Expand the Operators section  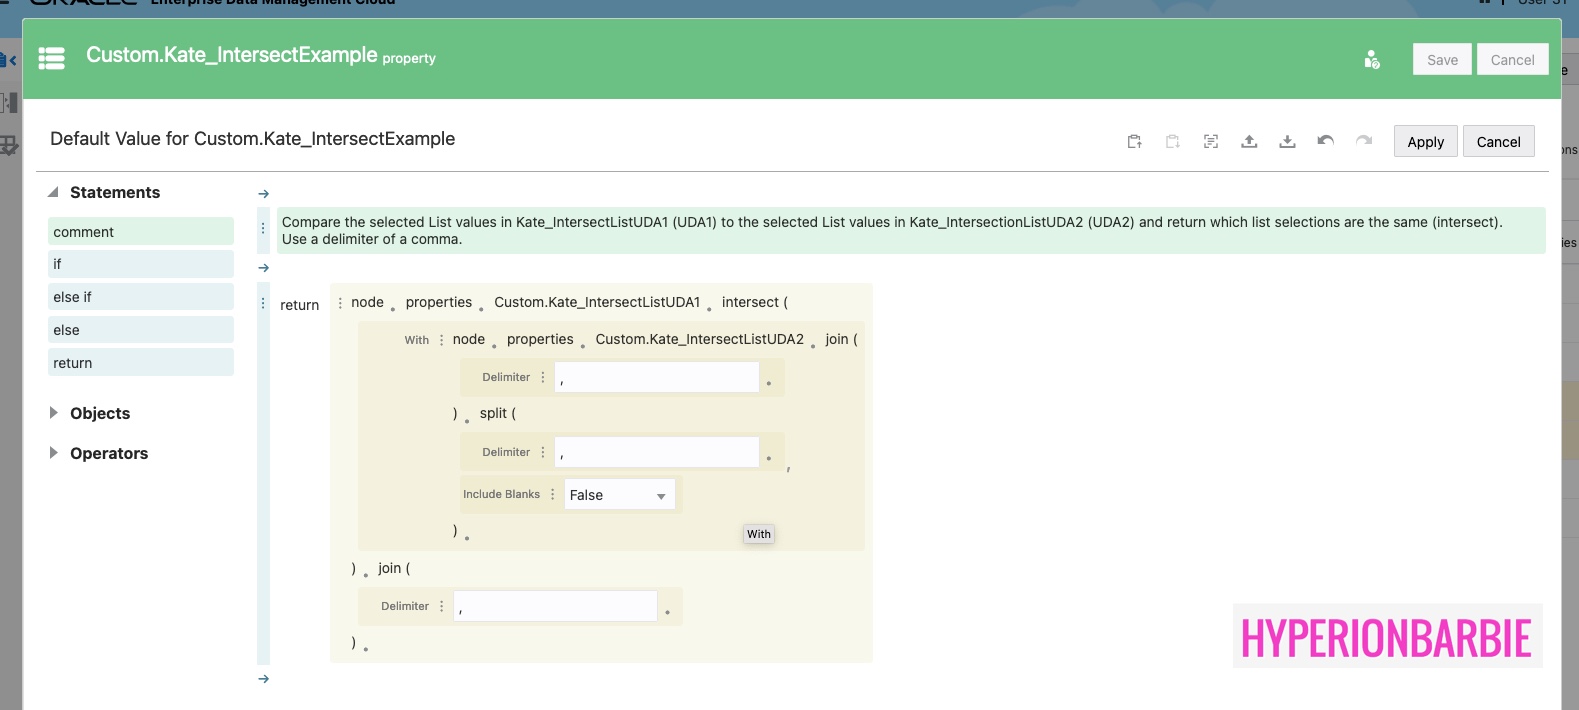[x=54, y=453]
